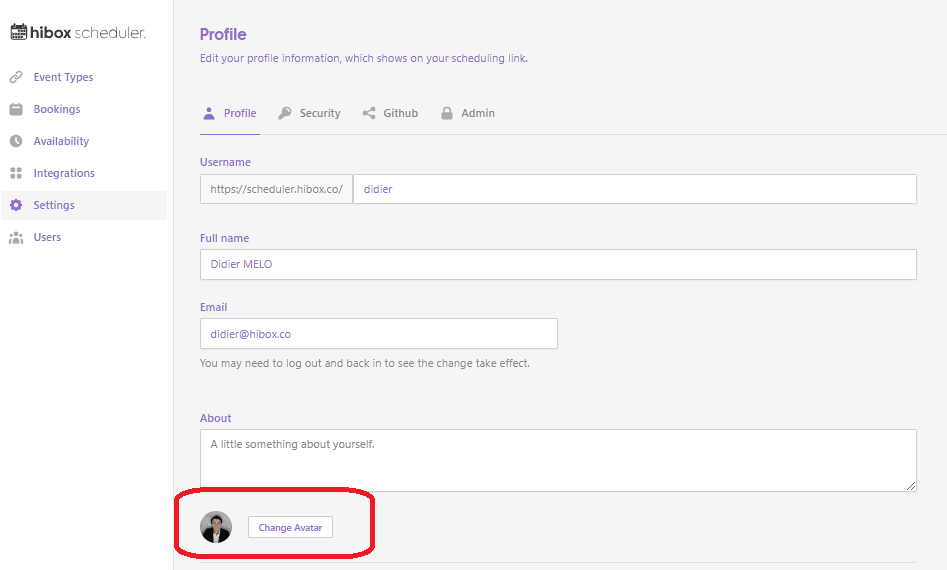Click the Github share icon
This screenshot has height=570, width=947.
click(x=369, y=114)
